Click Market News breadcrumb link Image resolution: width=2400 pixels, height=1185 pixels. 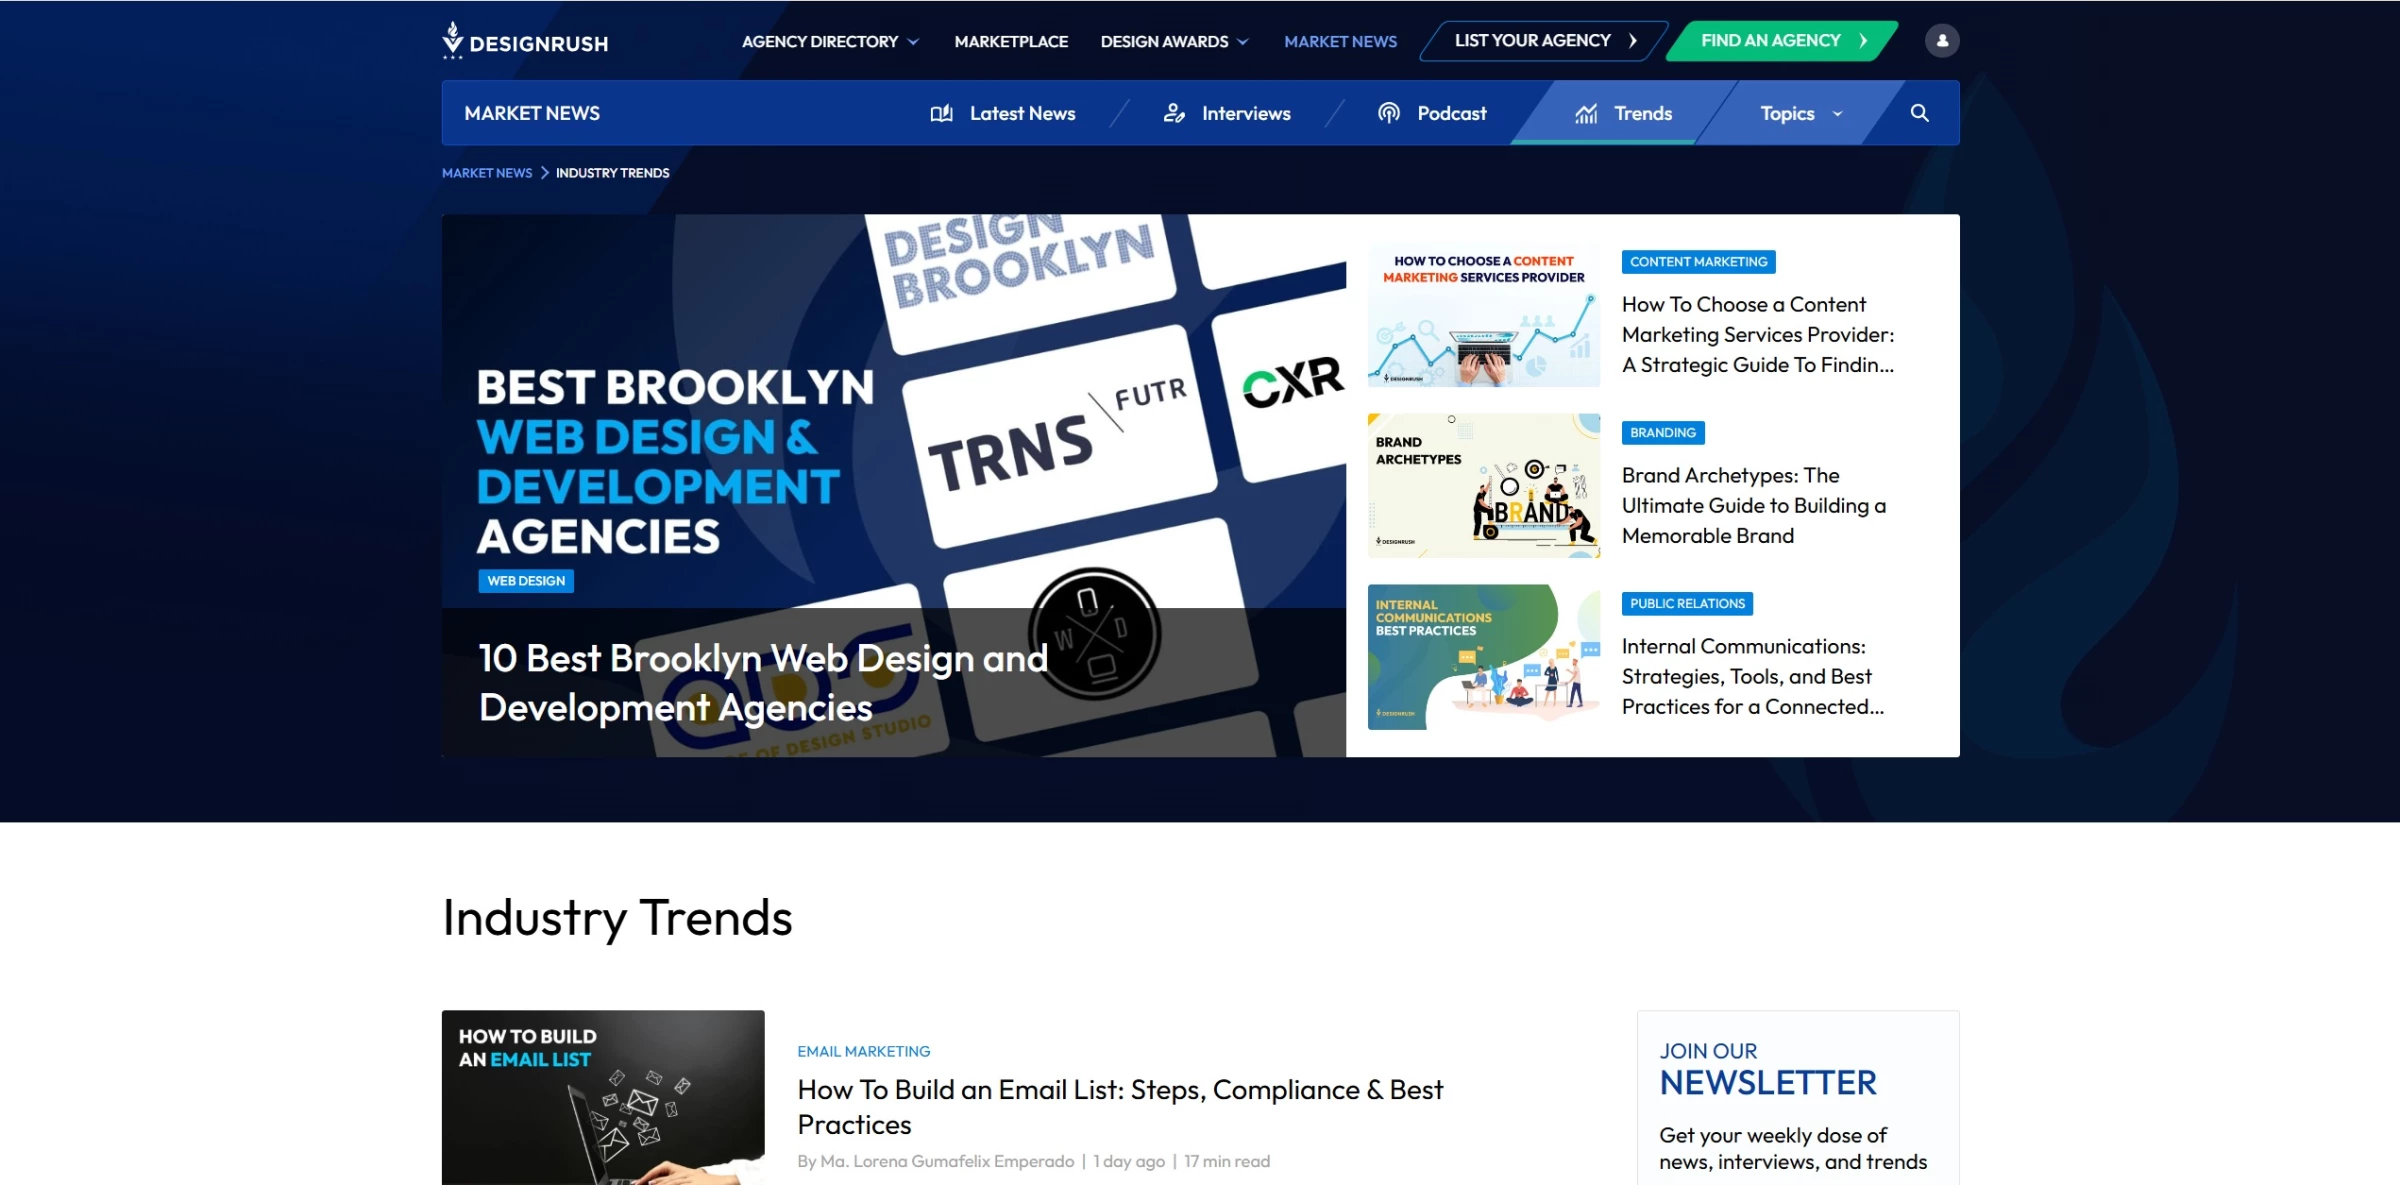pos(487,173)
